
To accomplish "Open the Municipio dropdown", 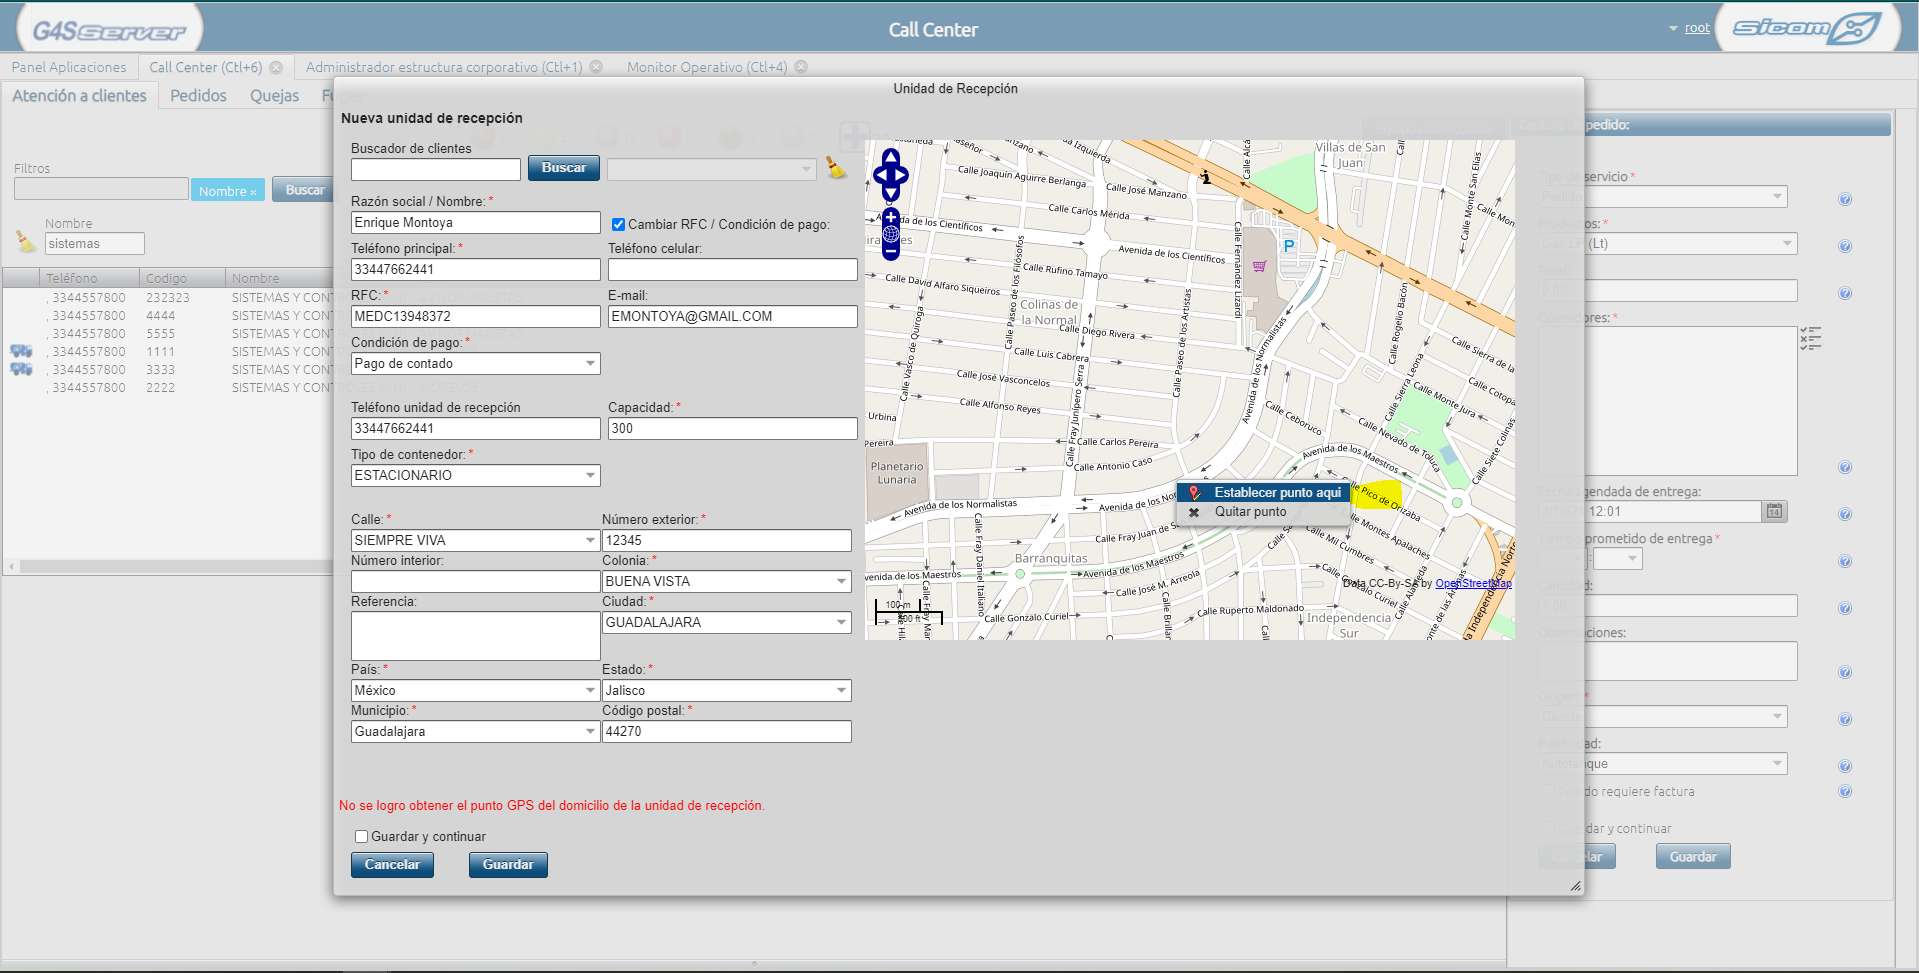I will (590, 732).
